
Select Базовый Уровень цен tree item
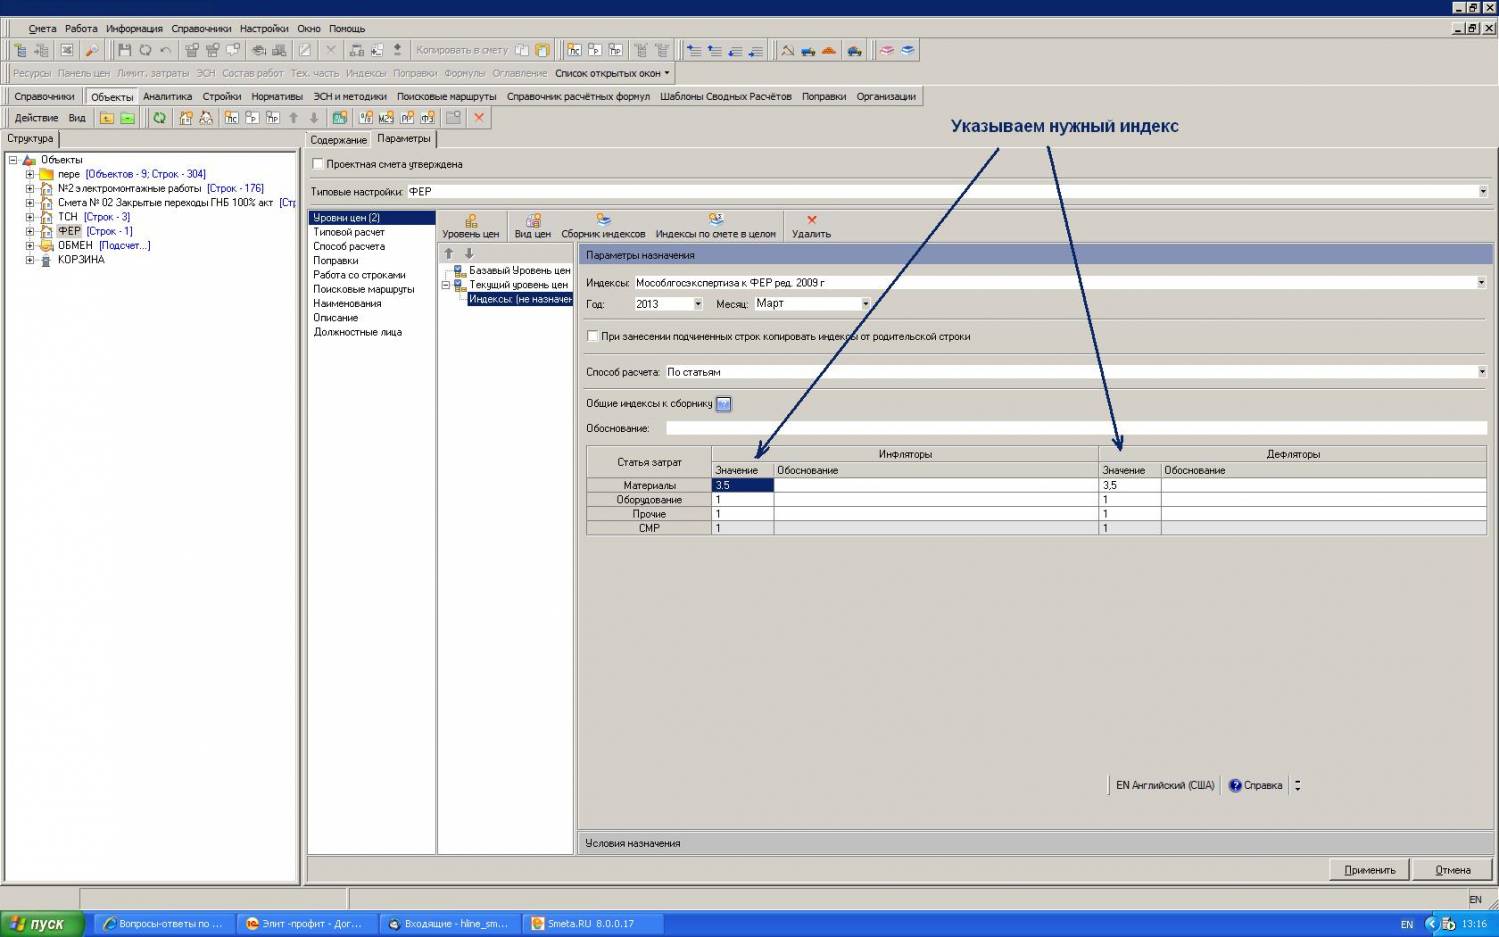[x=520, y=271]
